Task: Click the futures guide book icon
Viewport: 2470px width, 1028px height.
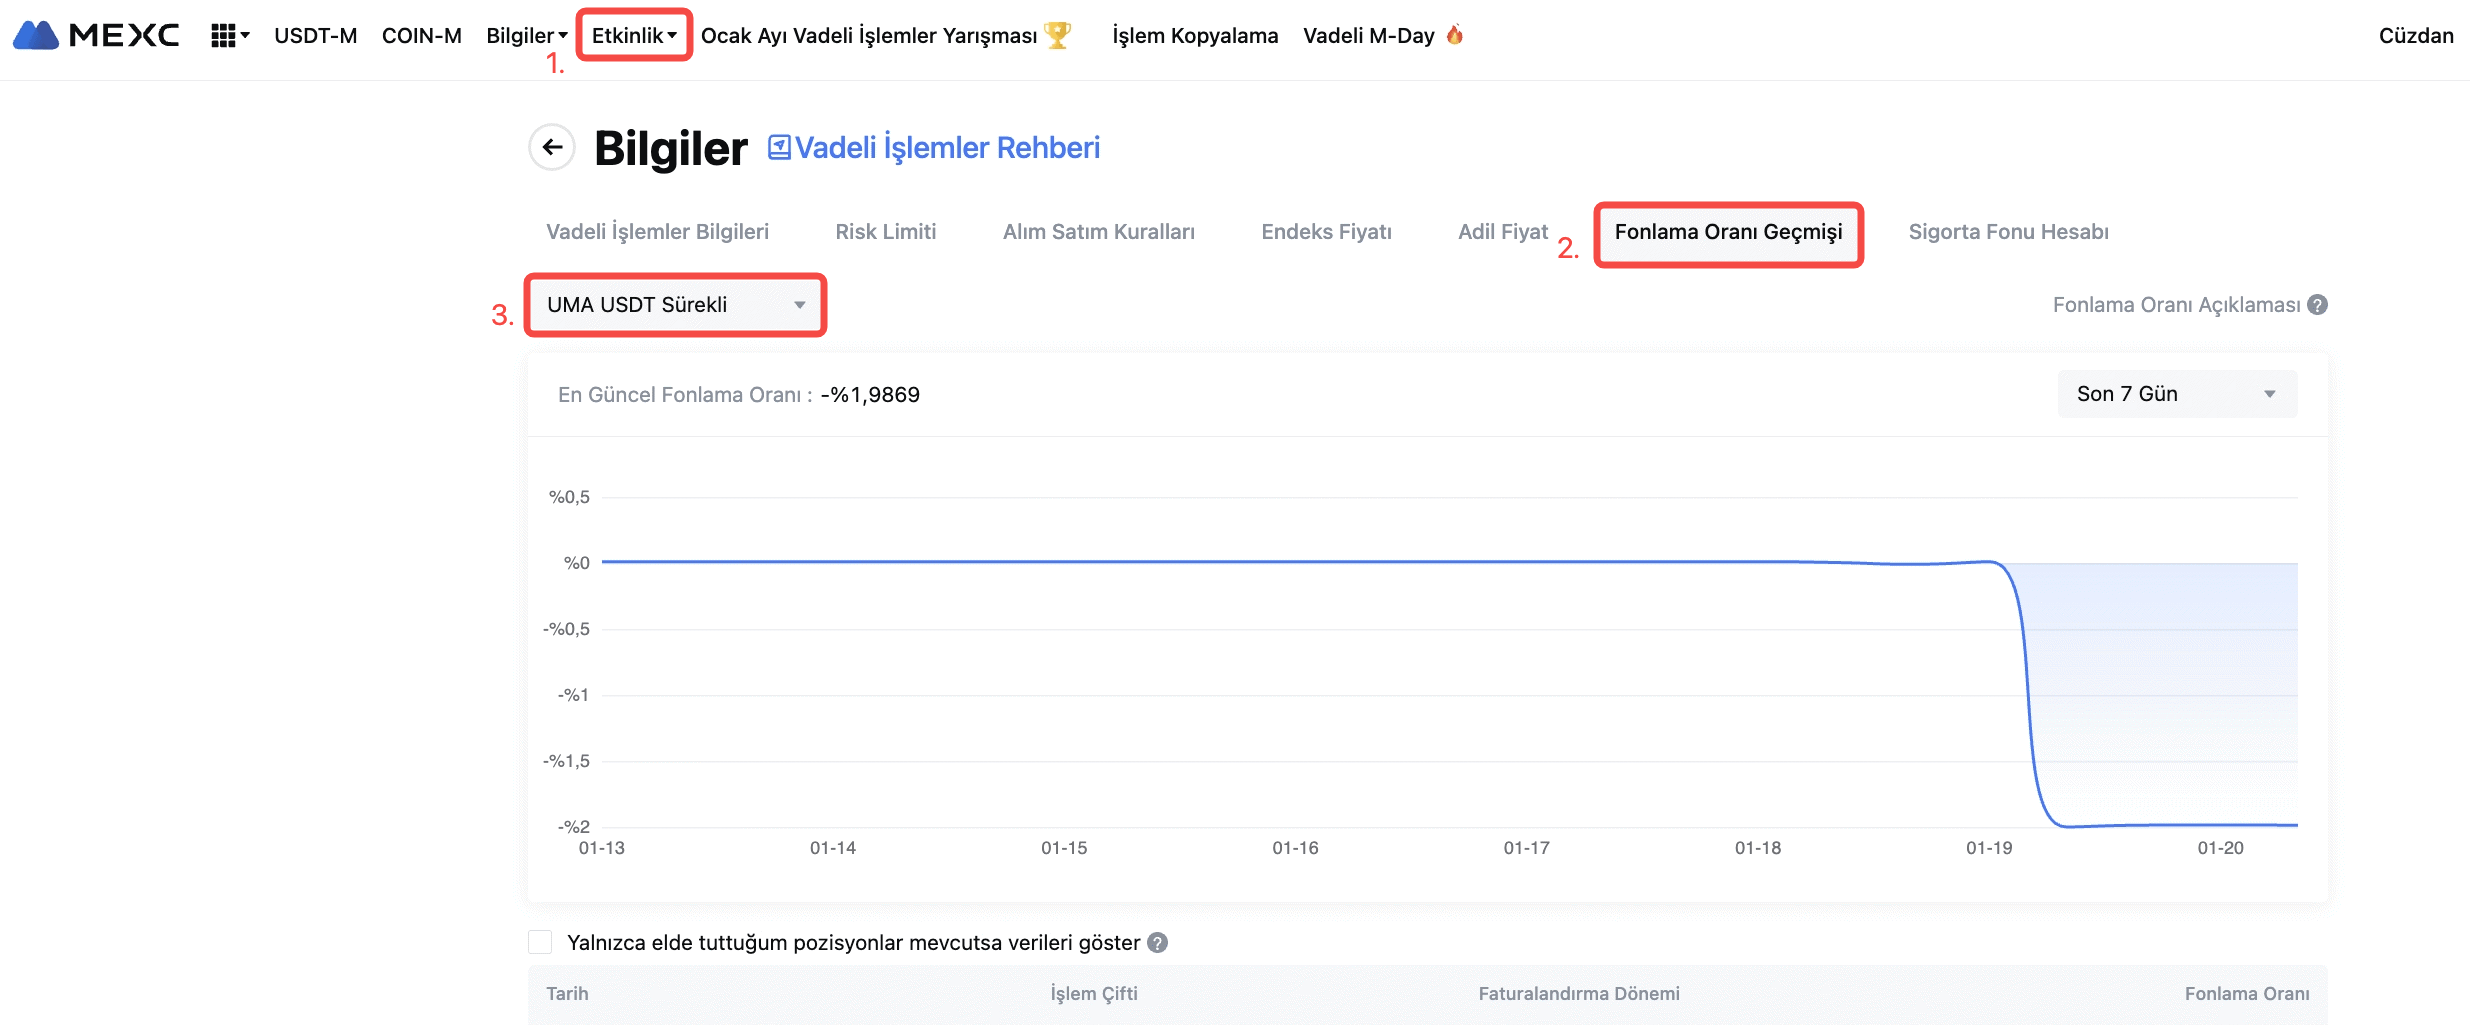Action: (778, 148)
